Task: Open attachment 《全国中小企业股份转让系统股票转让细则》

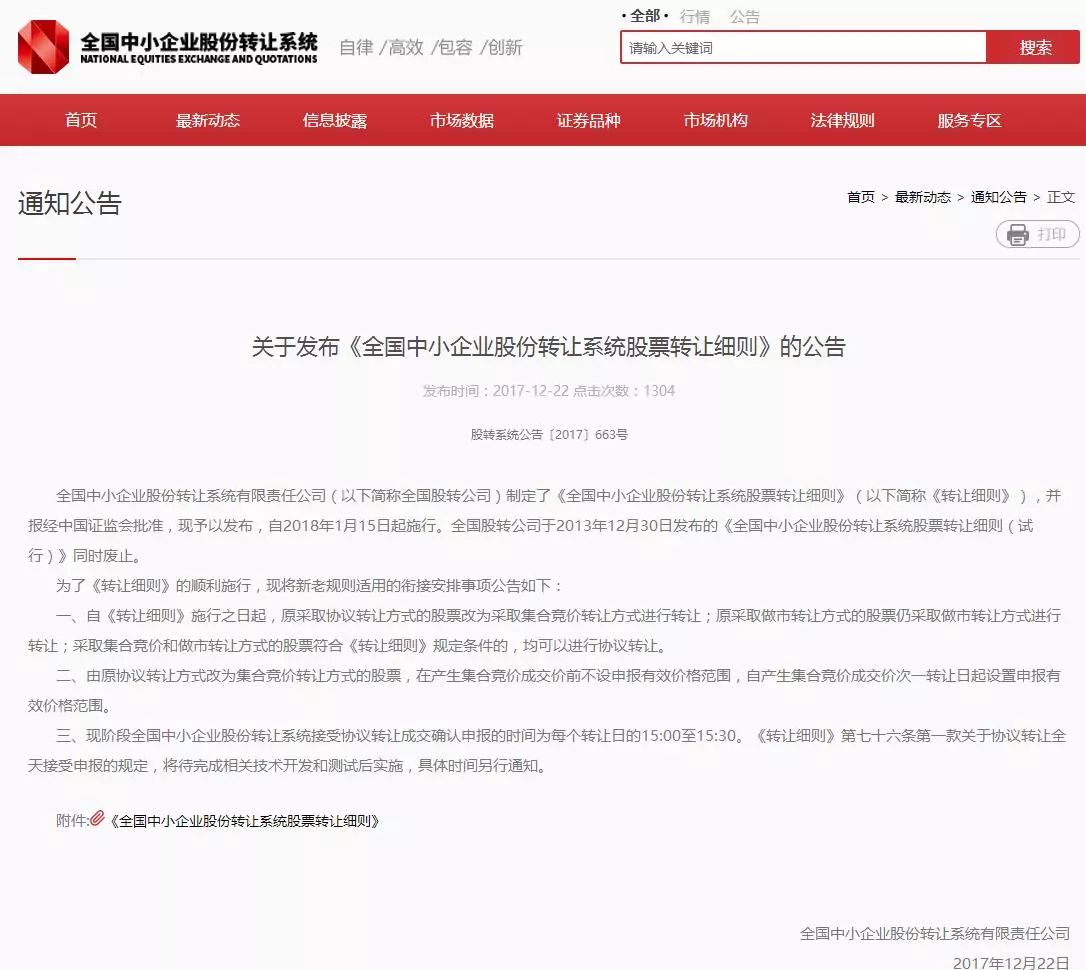Action: tap(244, 821)
